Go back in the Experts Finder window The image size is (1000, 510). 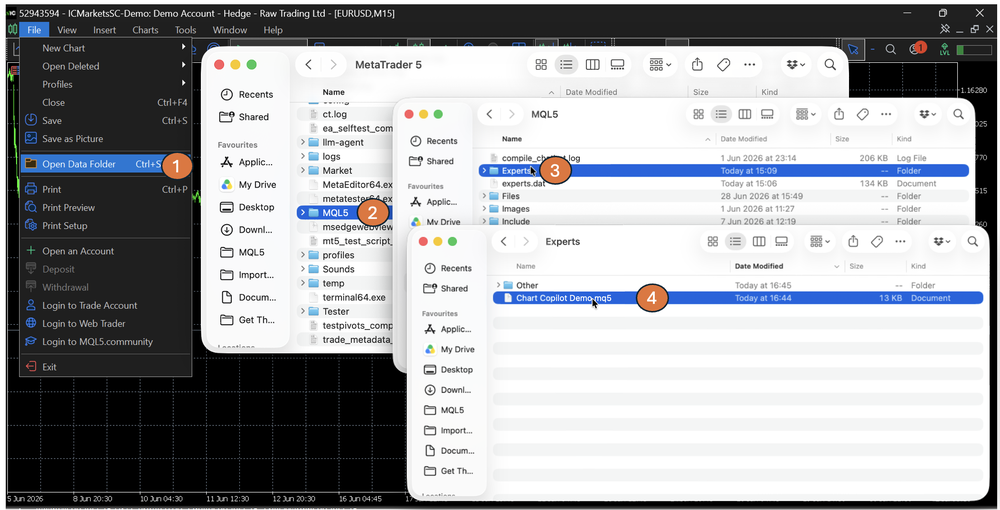click(503, 242)
